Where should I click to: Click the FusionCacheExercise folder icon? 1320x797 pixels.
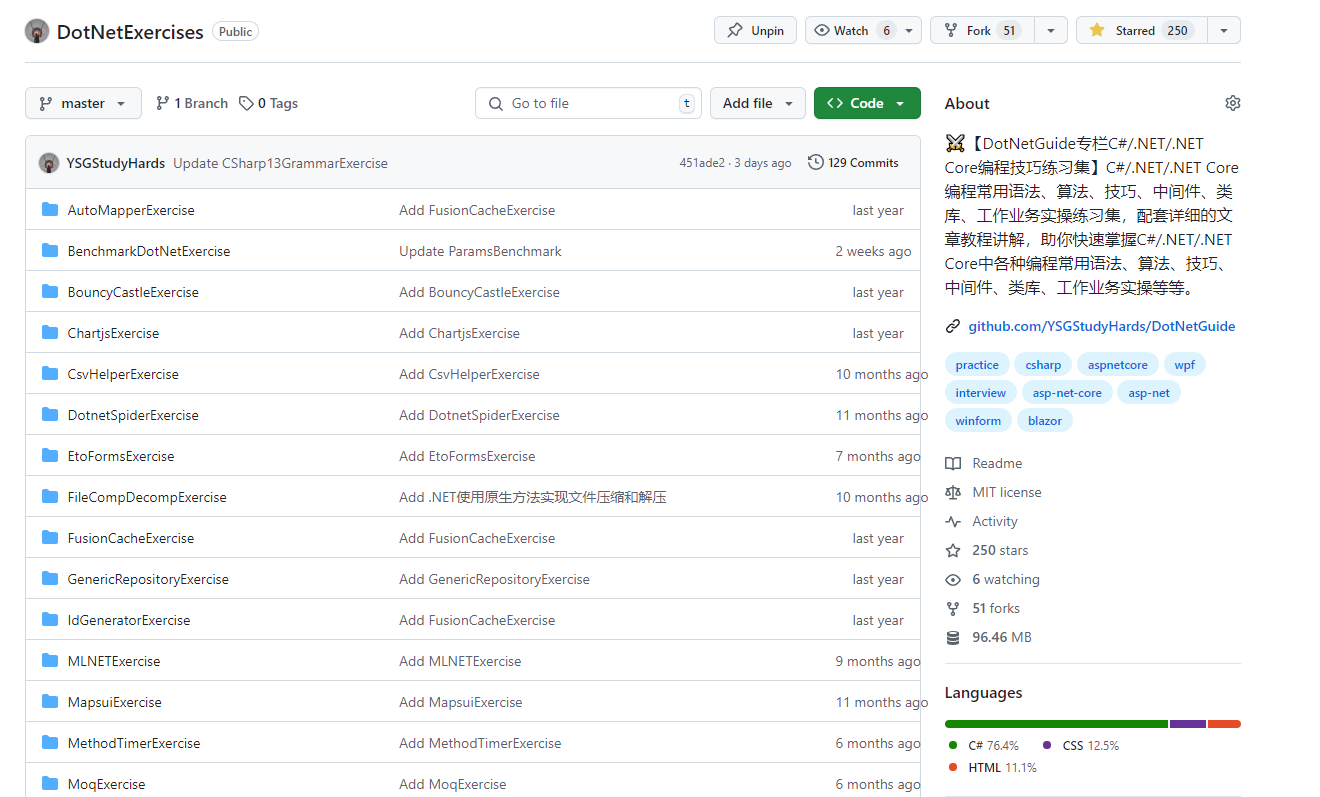coord(50,538)
